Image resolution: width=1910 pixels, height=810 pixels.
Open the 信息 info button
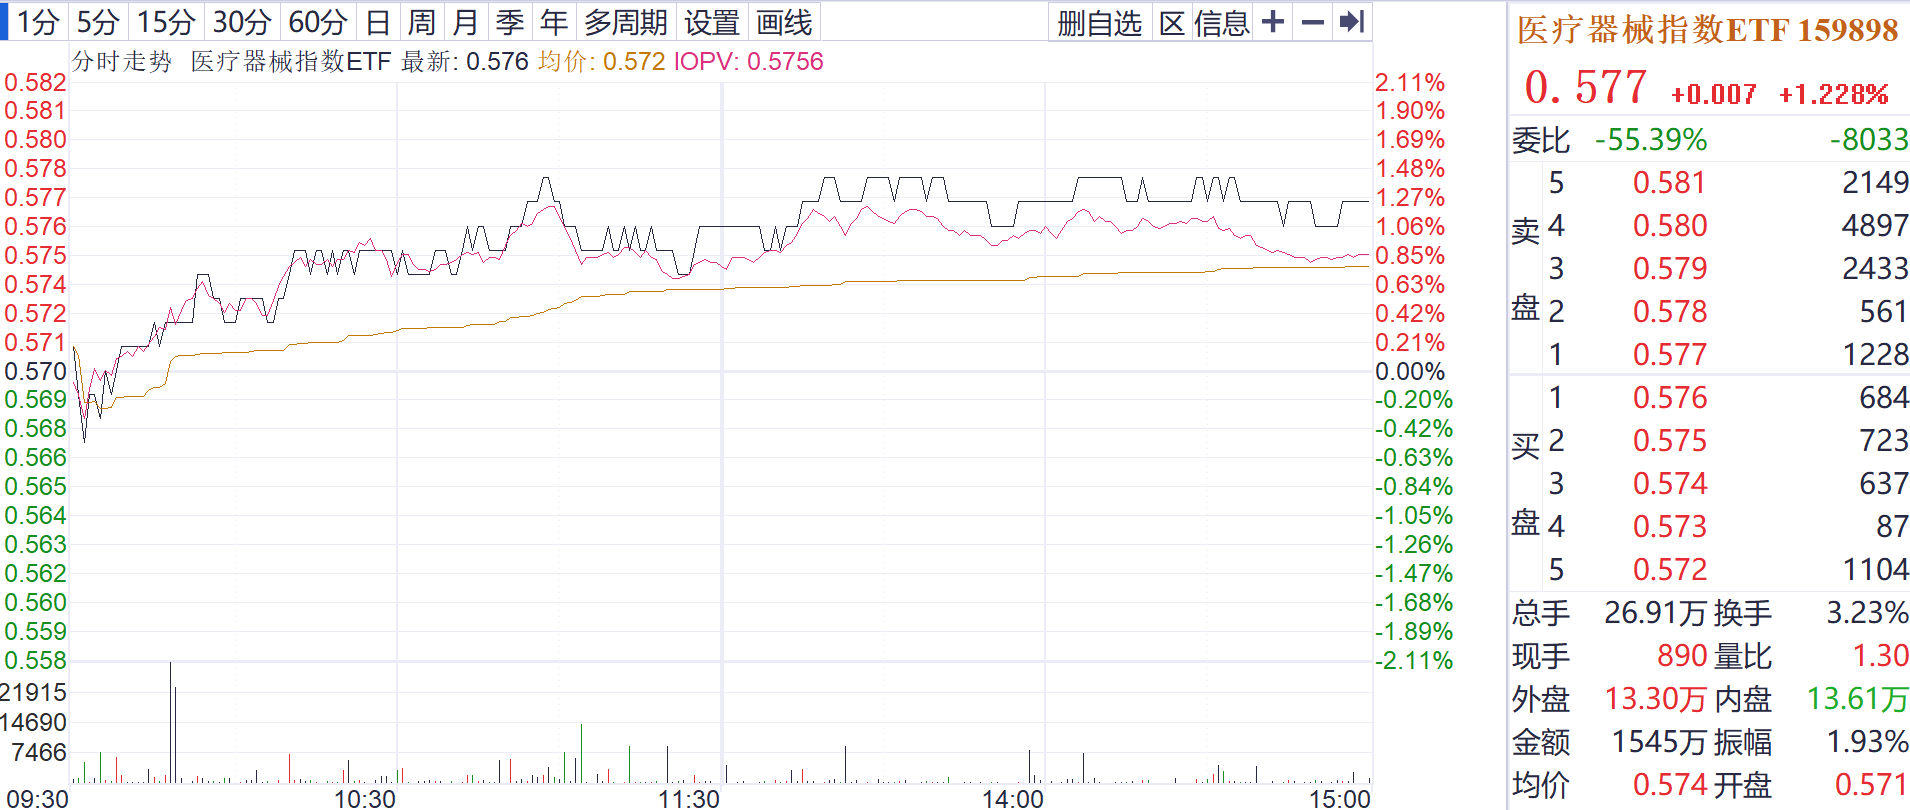pyautogui.click(x=1222, y=22)
